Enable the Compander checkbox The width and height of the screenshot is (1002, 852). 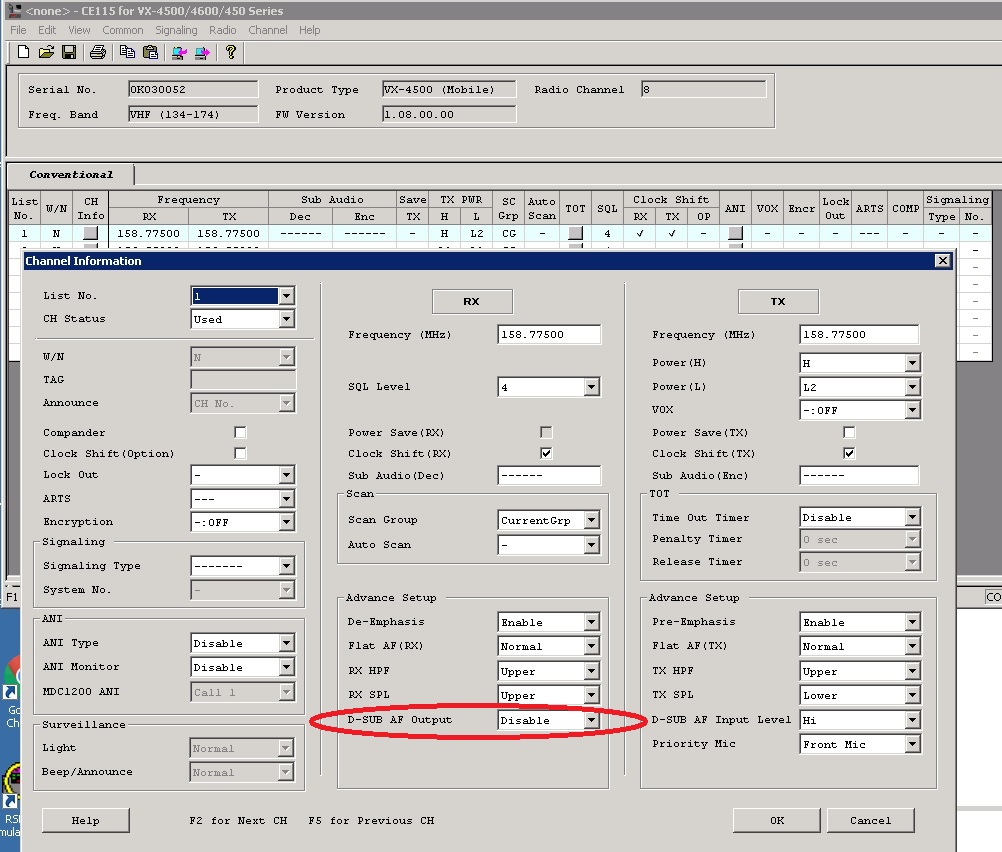coord(240,433)
